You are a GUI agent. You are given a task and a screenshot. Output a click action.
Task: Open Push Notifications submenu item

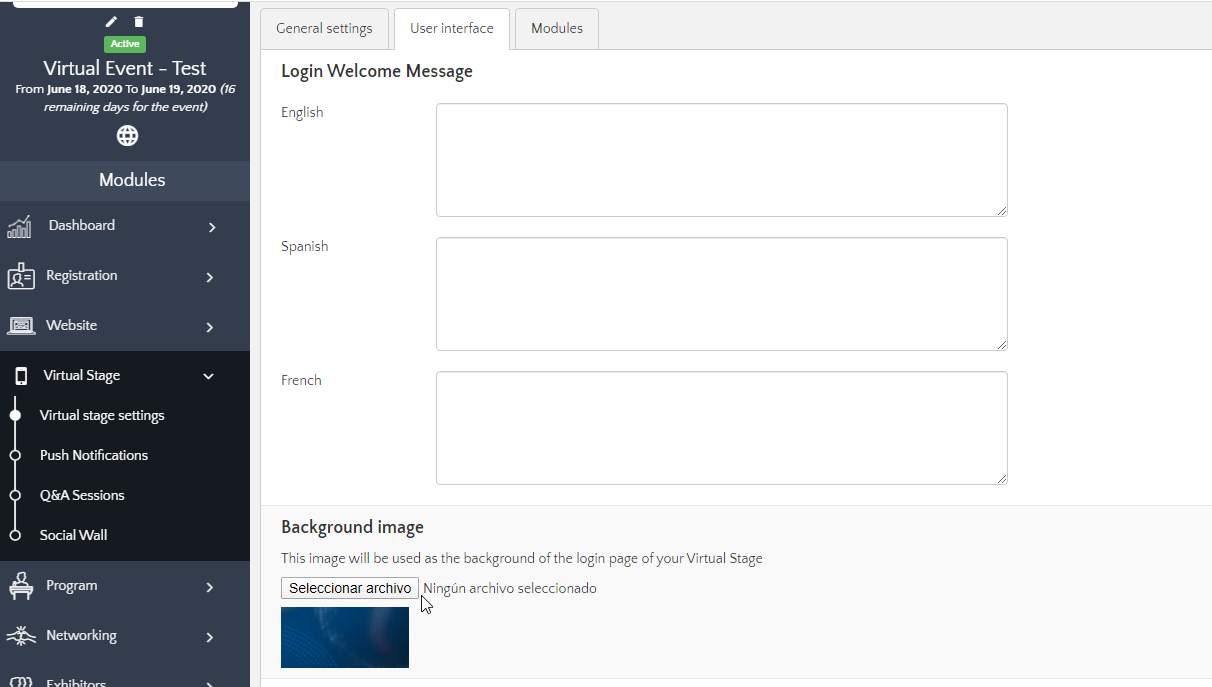(x=94, y=455)
